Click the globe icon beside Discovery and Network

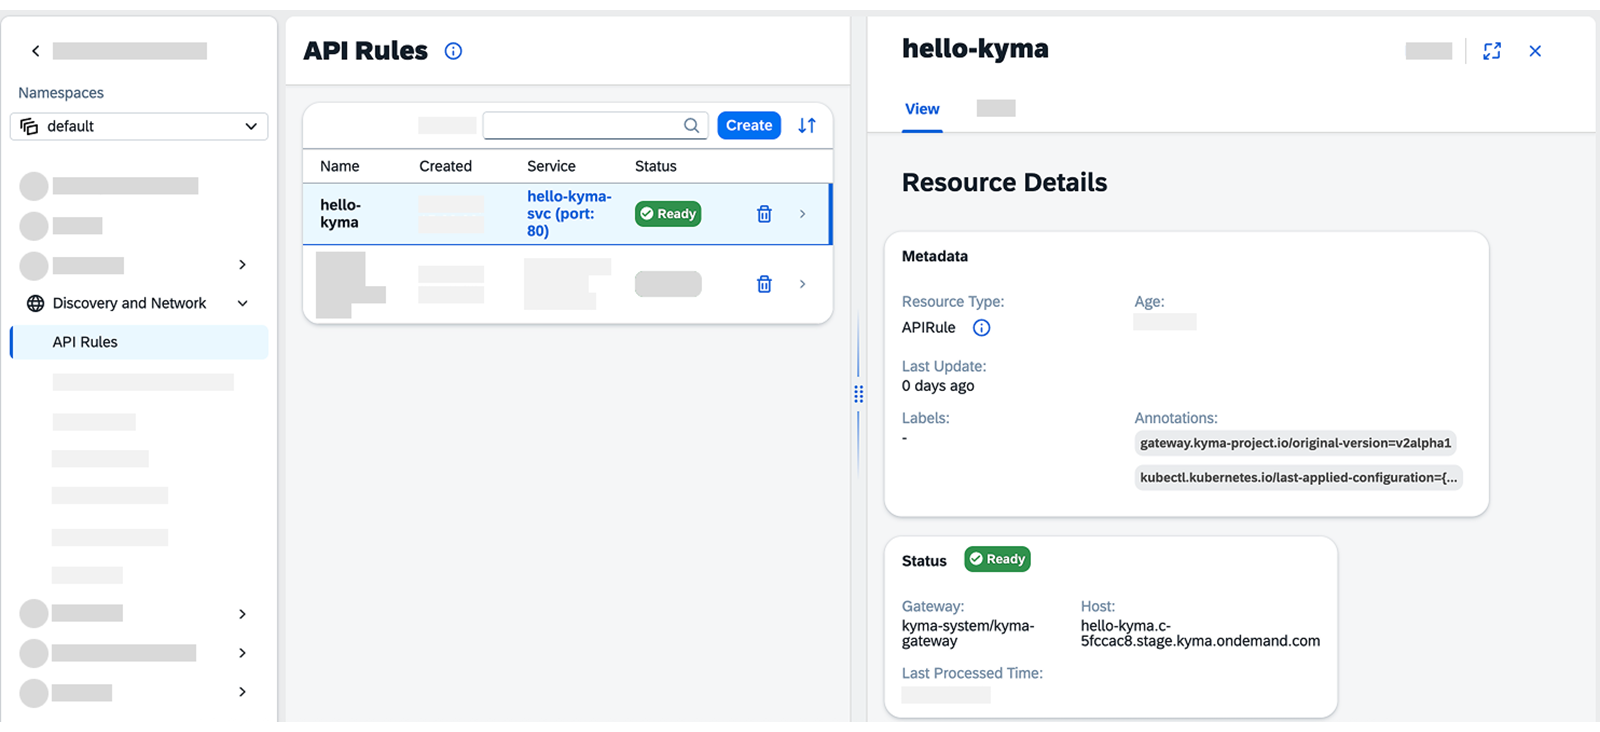[x=35, y=303]
